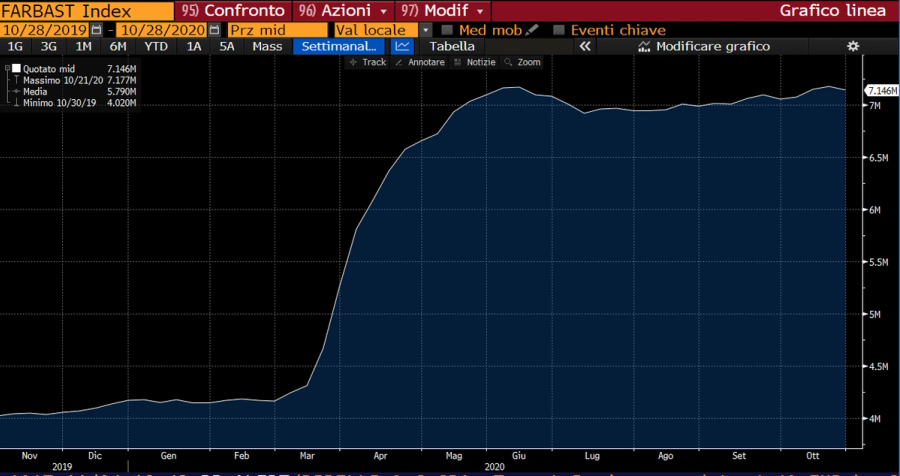Click the Confronto button
This screenshot has width=900, height=476.
click(x=232, y=10)
